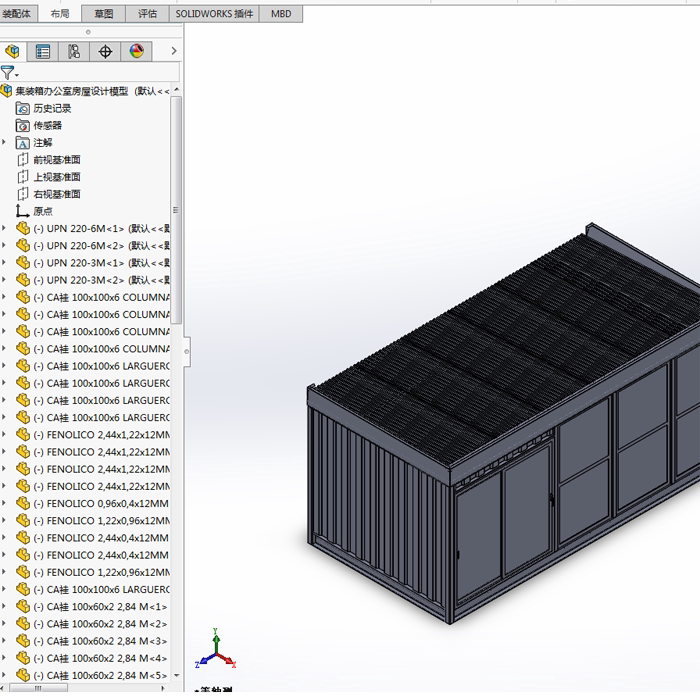Expand the UPN 220-6M<2> part
The image size is (700, 700).
pyautogui.click(x=4, y=246)
